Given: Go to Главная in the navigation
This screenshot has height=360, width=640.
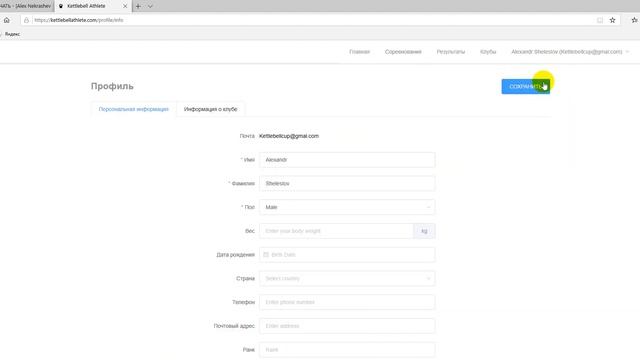Looking at the screenshot, I should tap(360, 52).
